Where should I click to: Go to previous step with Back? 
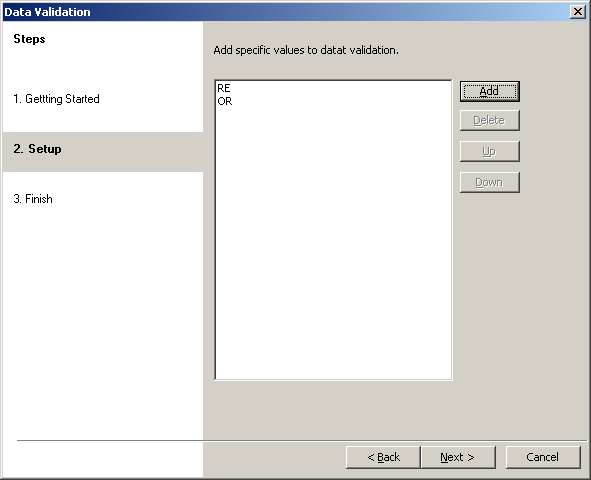click(x=383, y=457)
